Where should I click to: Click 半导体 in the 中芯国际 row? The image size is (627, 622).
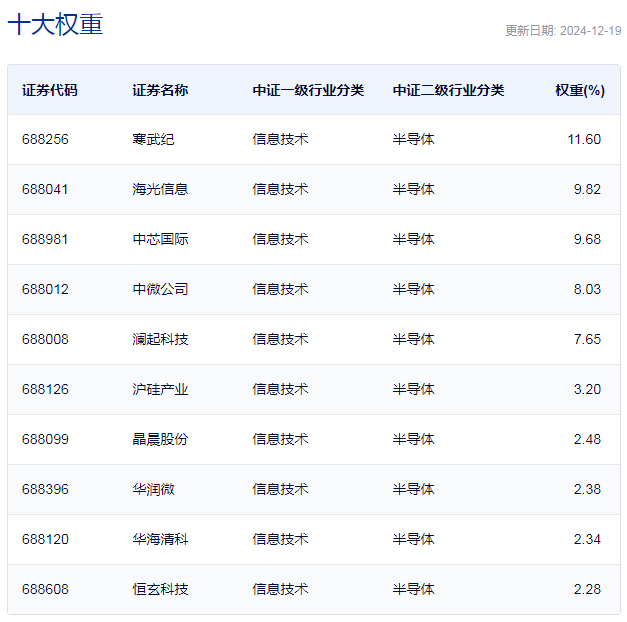pyautogui.click(x=413, y=239)
